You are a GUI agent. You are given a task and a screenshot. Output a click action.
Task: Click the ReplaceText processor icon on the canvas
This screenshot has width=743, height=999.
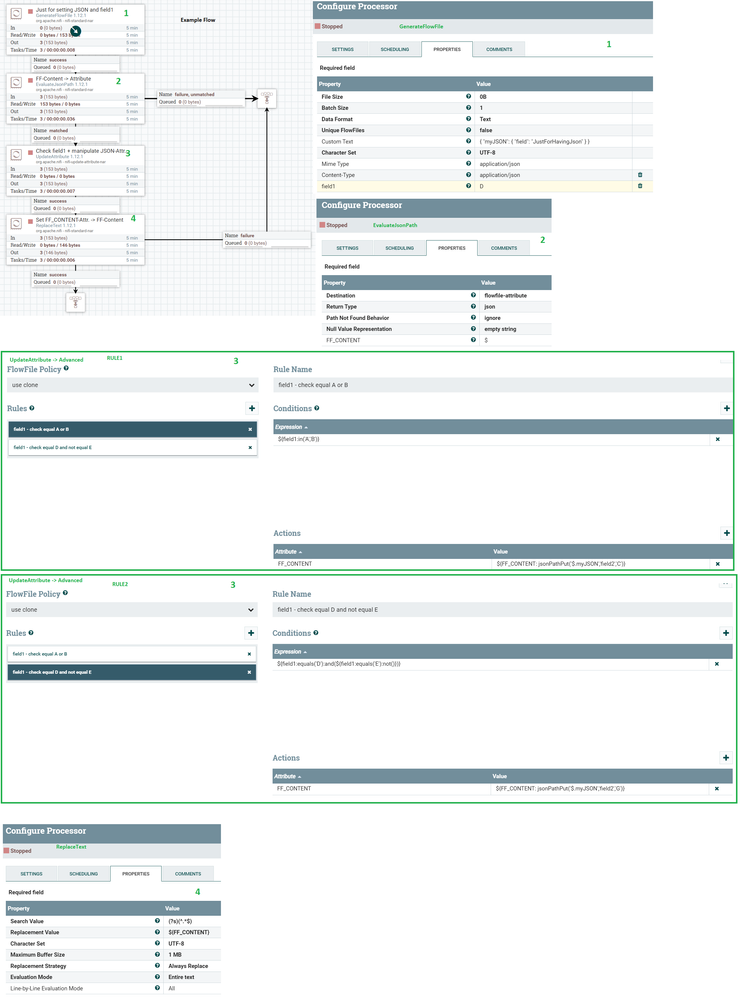(x=17, y=223)
